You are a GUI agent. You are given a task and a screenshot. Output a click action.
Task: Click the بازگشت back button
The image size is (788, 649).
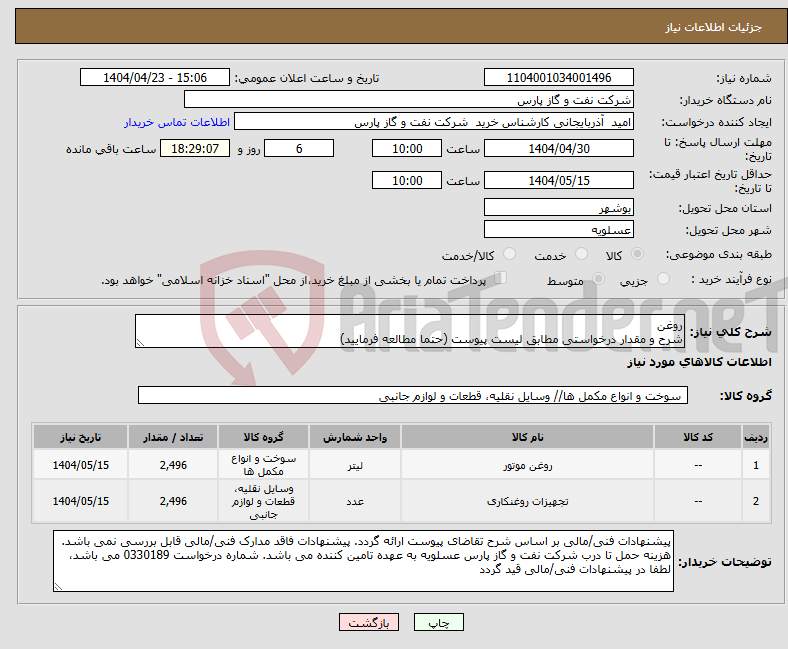tap(369, 622)
